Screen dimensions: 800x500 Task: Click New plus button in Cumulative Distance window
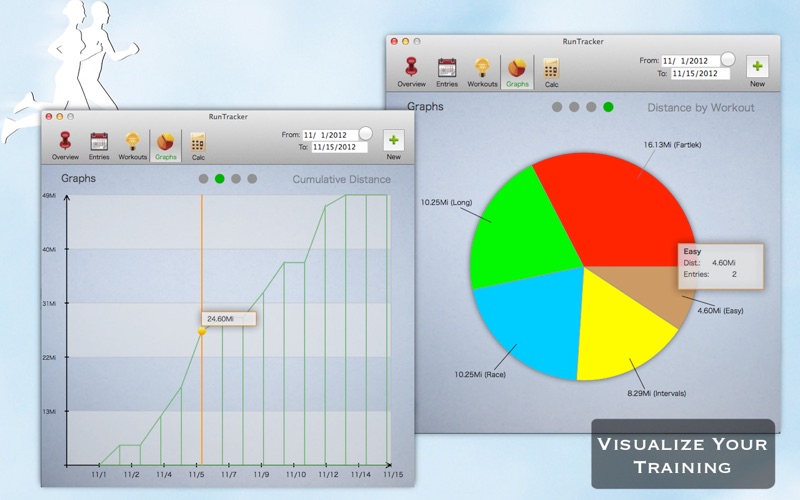click(393, 140)
